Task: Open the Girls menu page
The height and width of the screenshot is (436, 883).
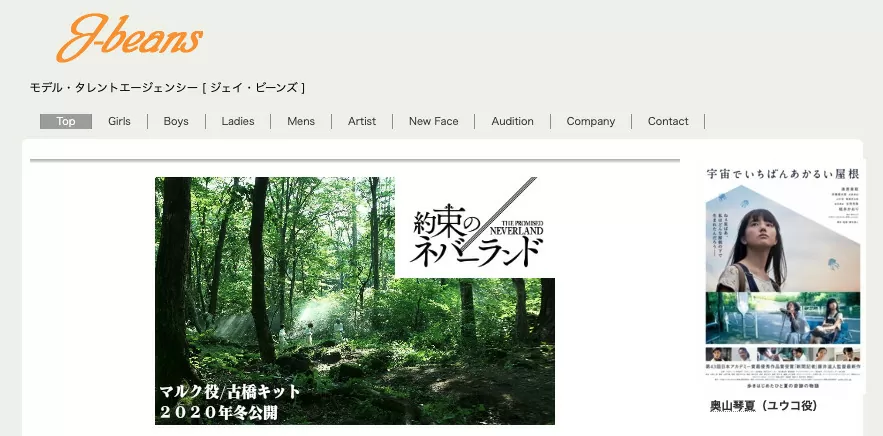Action: pos(119,121)
